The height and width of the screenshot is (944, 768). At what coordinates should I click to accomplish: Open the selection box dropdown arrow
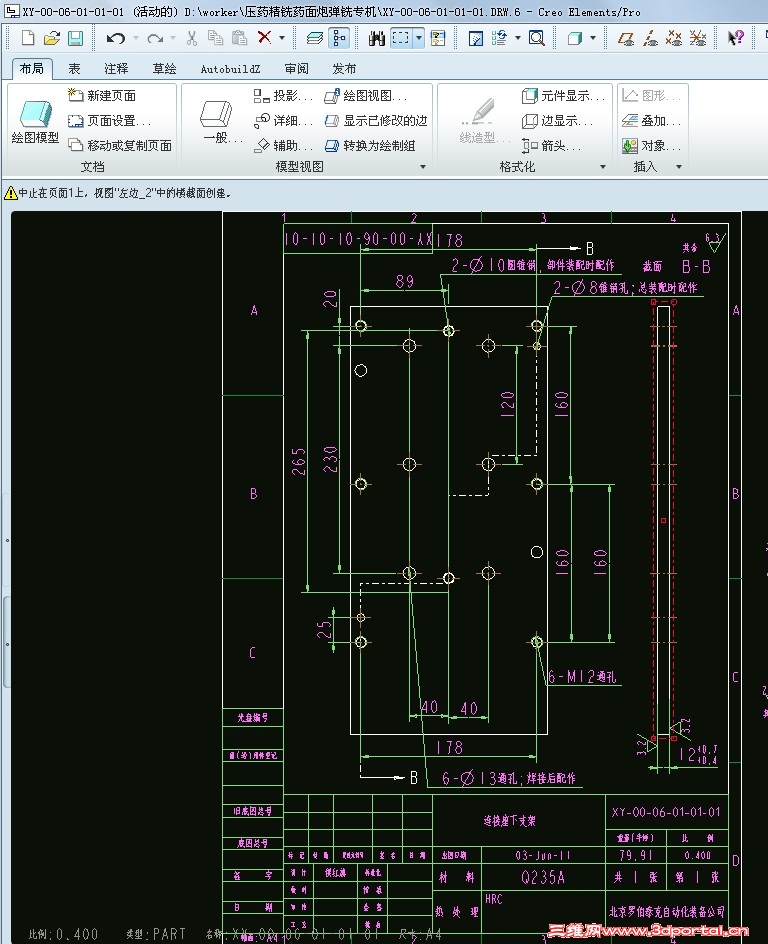pos(419,38)
